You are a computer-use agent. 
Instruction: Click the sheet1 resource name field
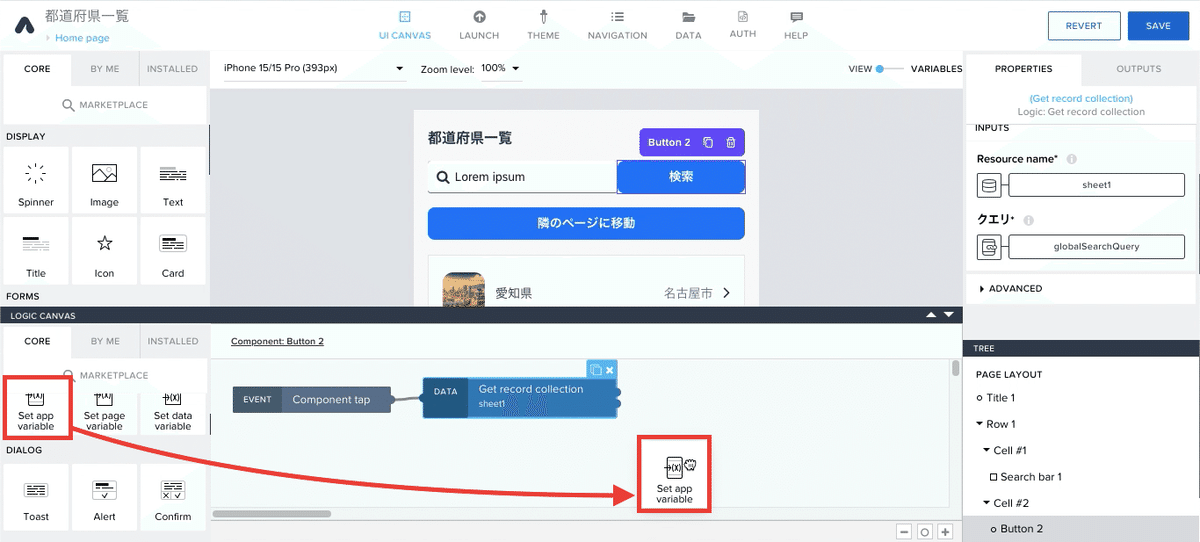coord(1096,185)
